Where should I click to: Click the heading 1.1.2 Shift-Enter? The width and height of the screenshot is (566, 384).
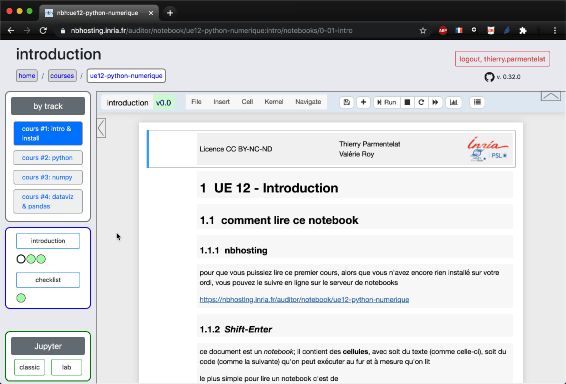236,330
